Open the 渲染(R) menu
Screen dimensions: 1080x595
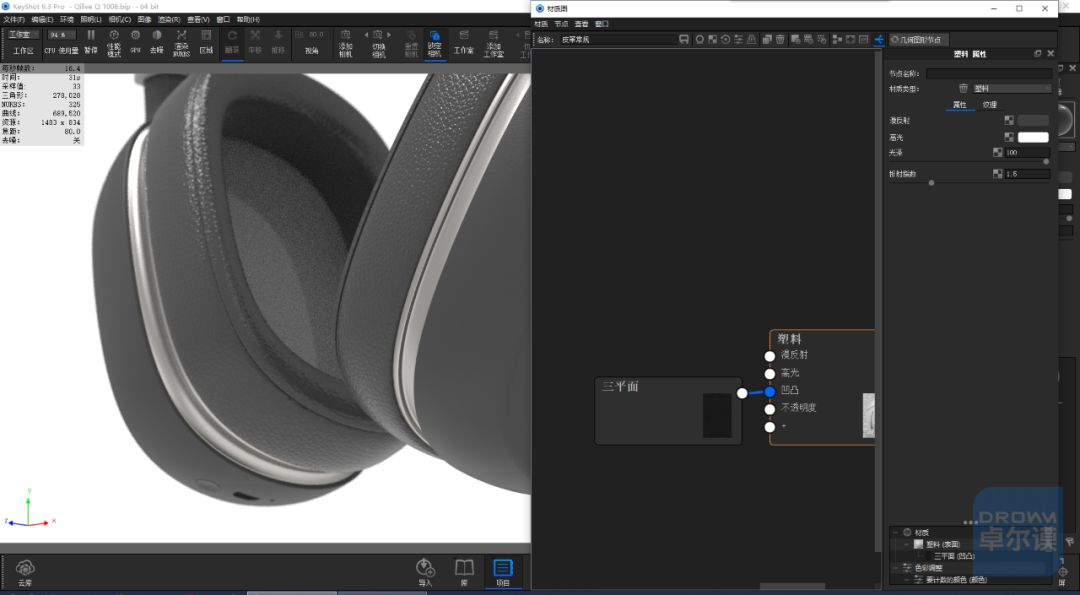pyautogui.click(x=169, y=19)
